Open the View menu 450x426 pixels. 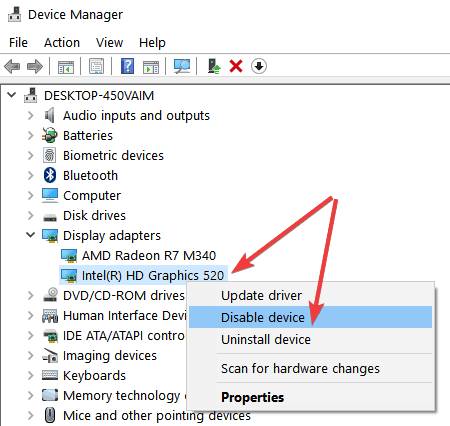109,43
